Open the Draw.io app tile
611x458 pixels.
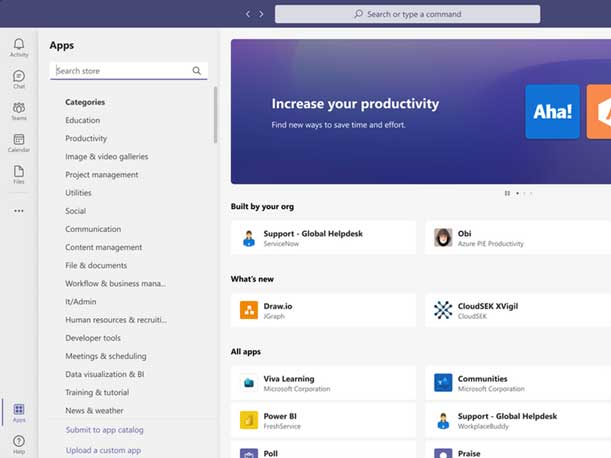coord(323,310)
